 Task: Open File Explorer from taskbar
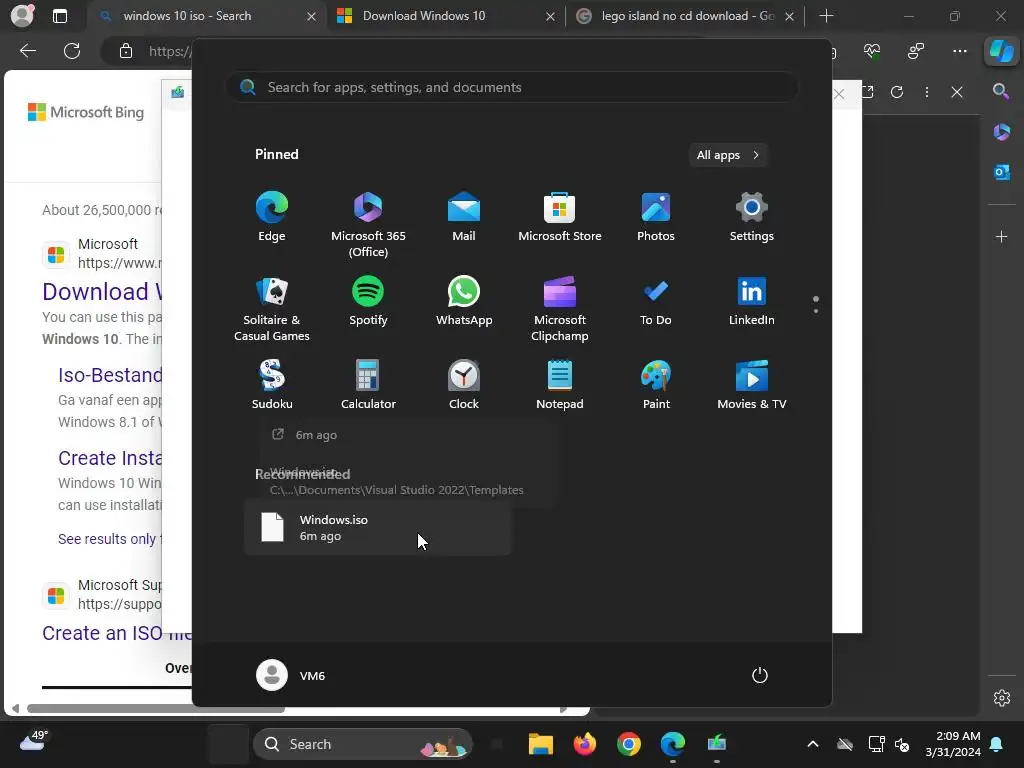tap(541, 744)
